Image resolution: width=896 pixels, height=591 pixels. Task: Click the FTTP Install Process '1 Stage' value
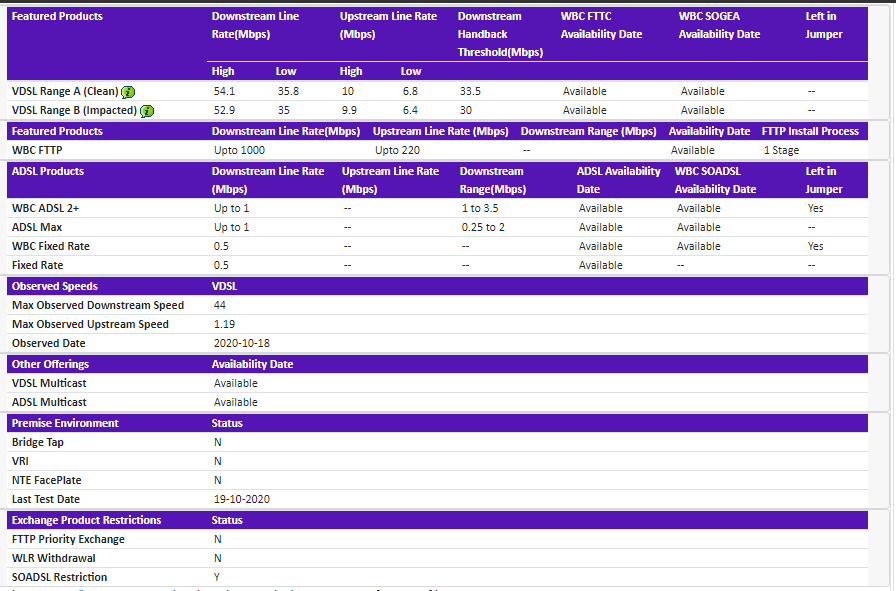pos(781,150)
